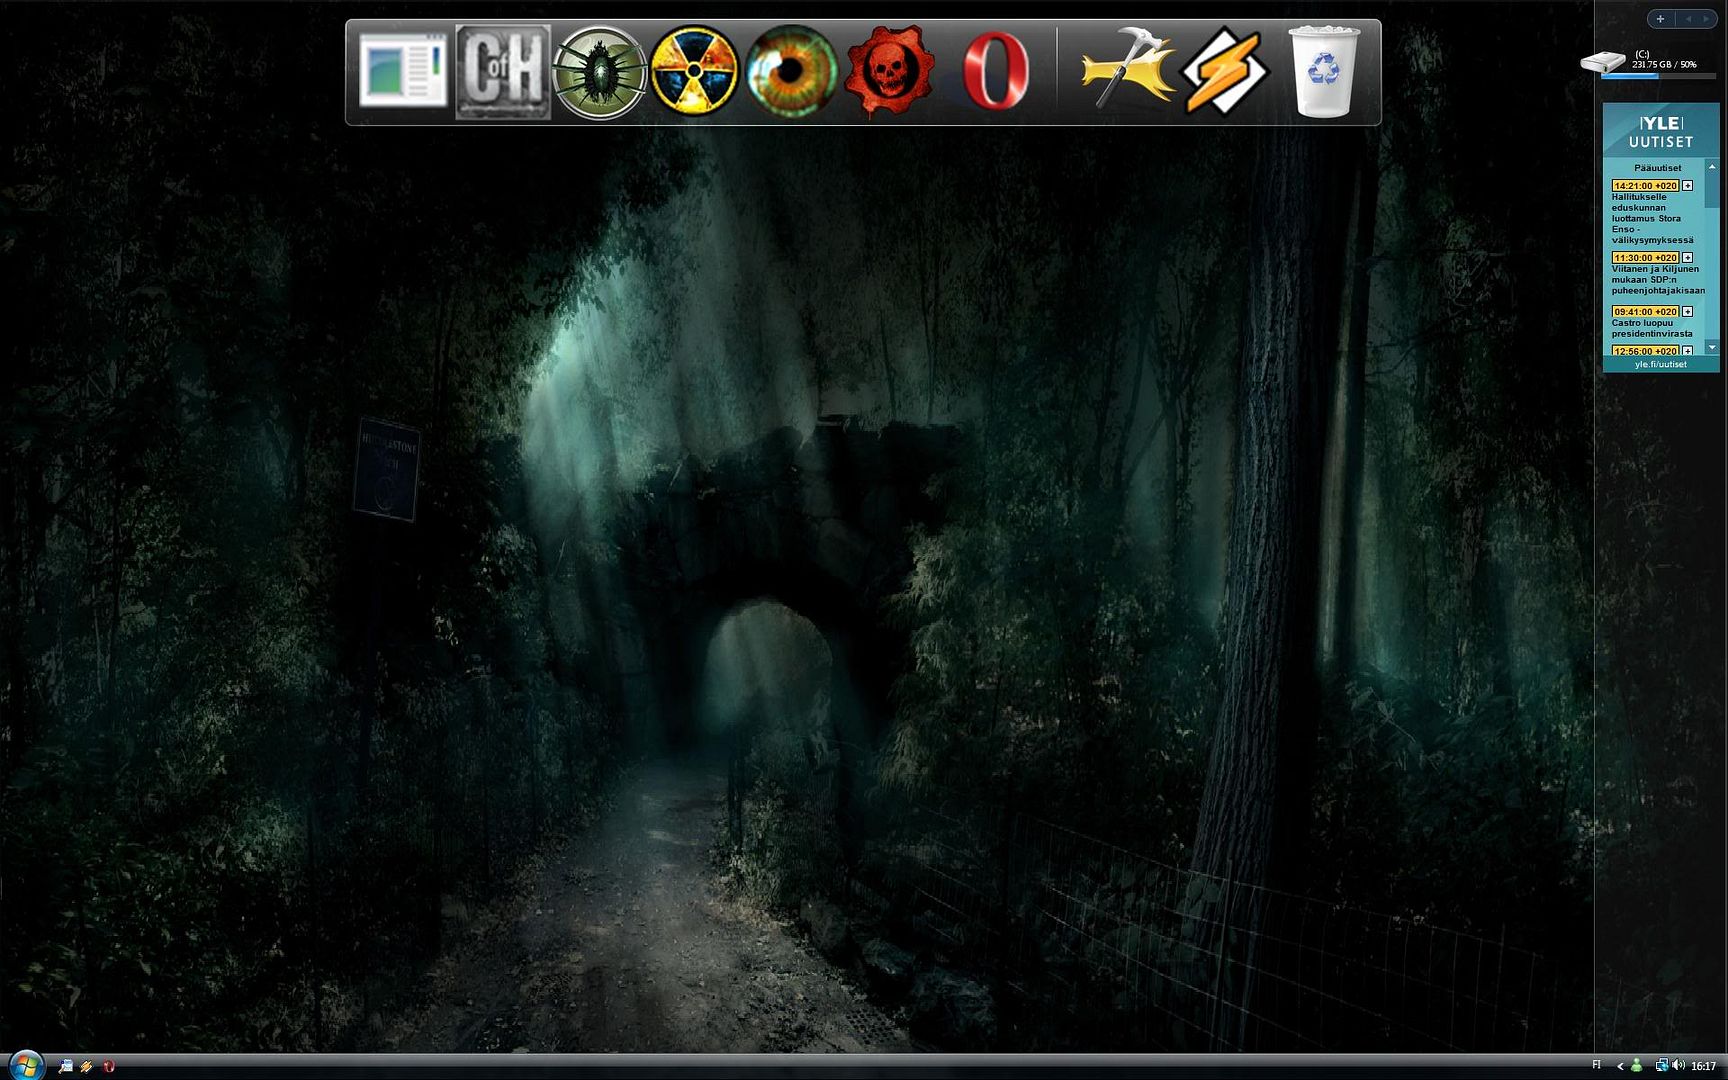The height and width of the screenshot is (1080, 1728).
Task: Open the green spider emblem dock icon
Action: pyautogui.click(x=600, y=72)
